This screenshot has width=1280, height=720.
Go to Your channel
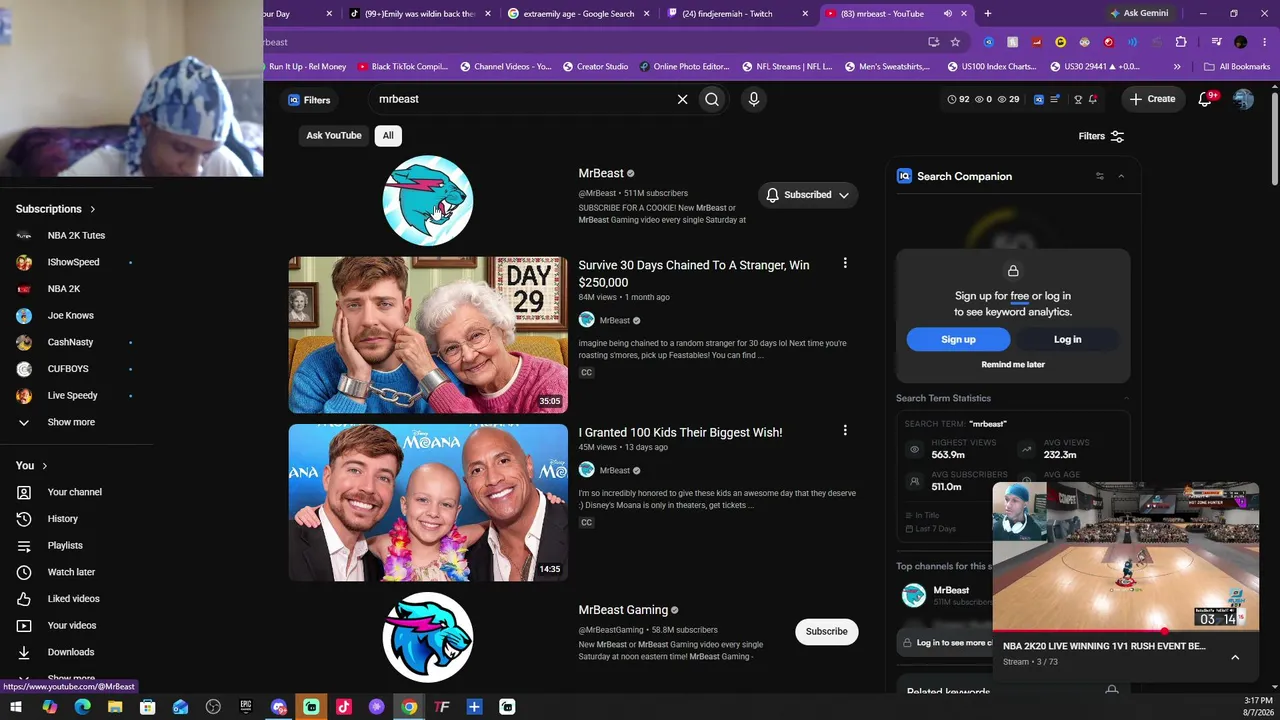click(74, 492)
